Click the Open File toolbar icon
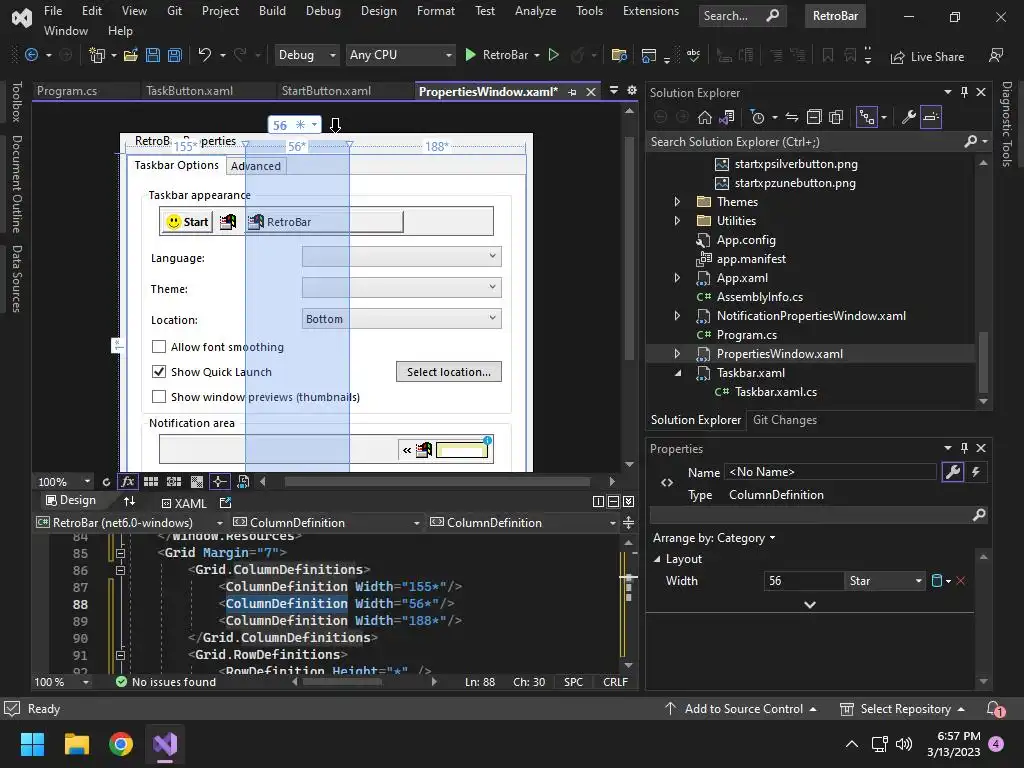Image resolution: width=1024 pixels, height=768 pixels. [131, 56]
